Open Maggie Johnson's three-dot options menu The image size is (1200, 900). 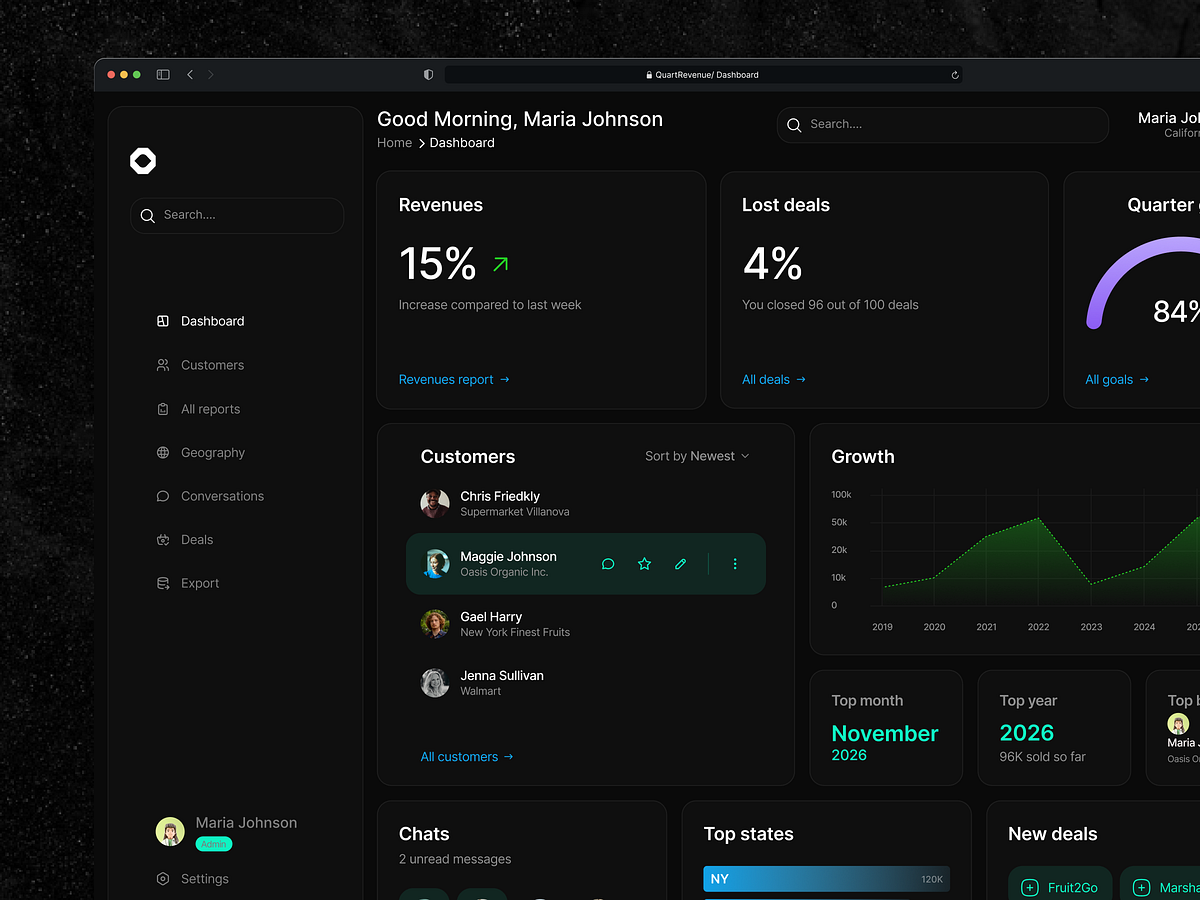[735, 563]
